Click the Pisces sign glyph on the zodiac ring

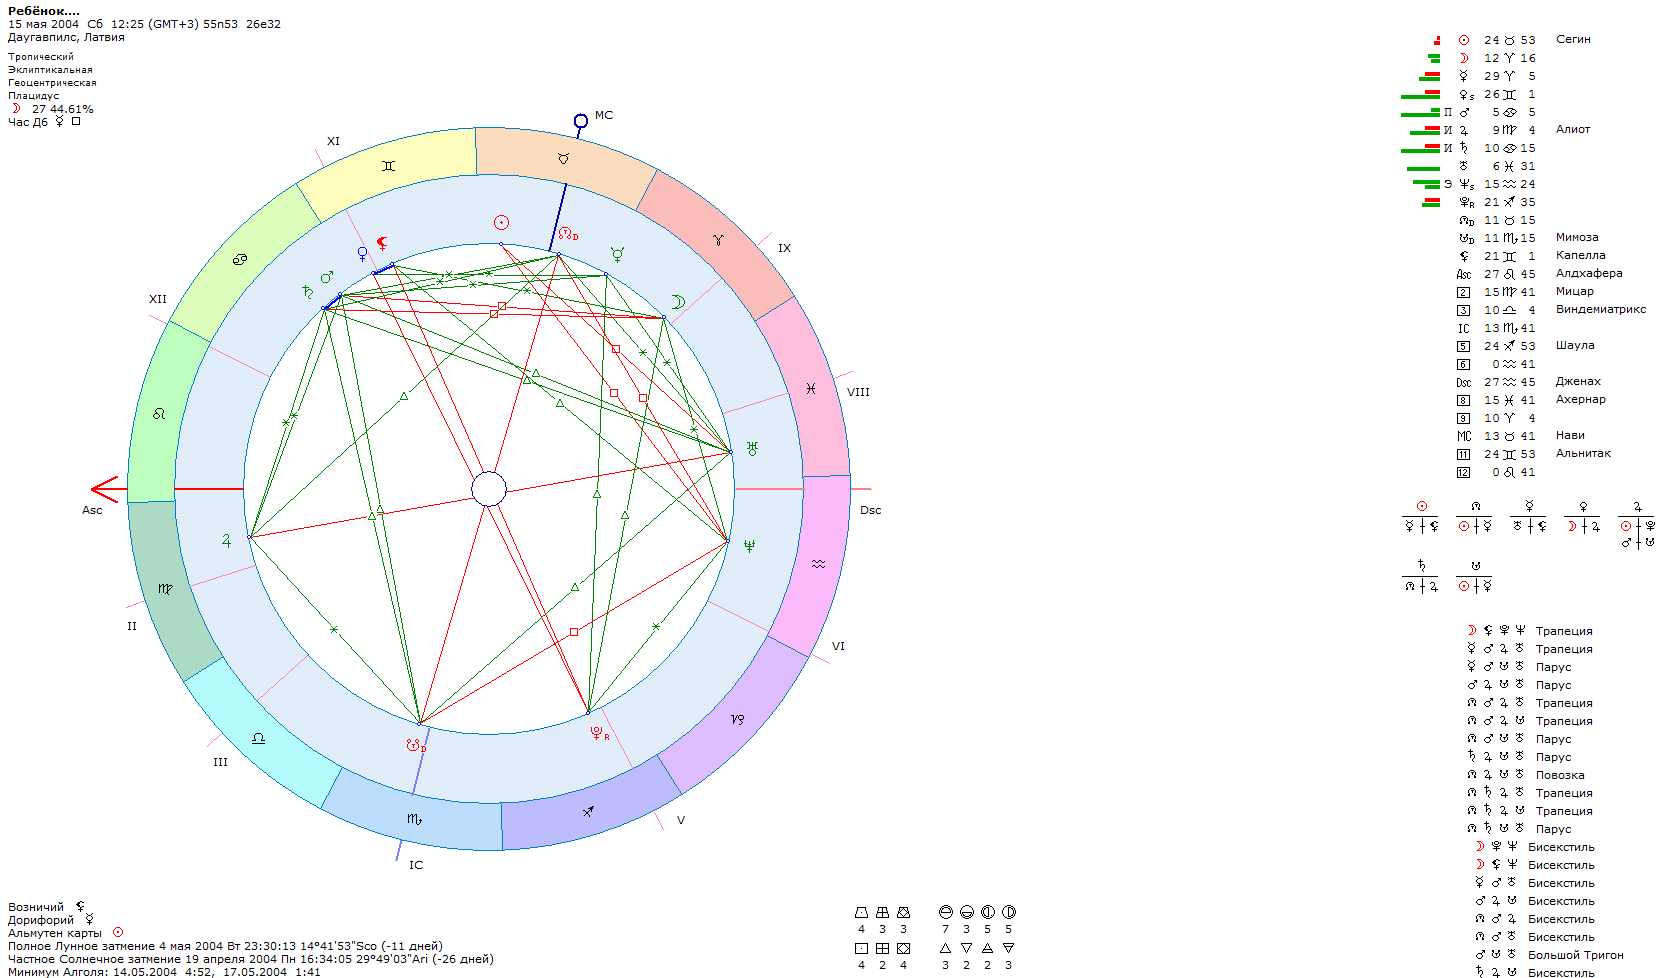(811, 388)
